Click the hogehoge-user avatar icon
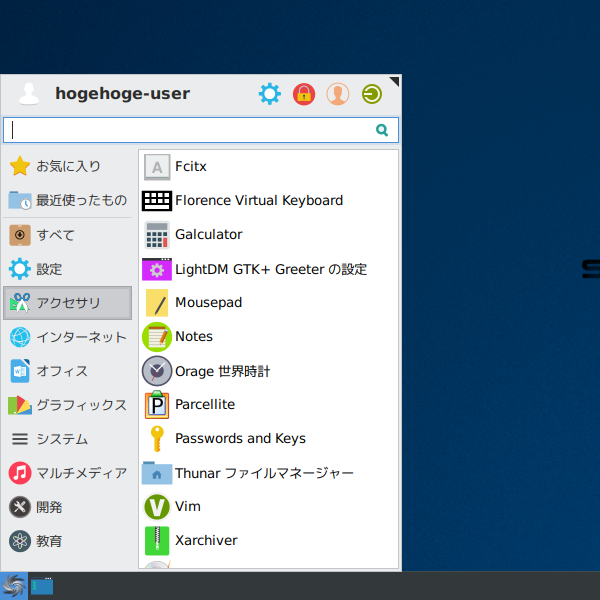The height and width of the screenshot is (600, 600). point(29,94)
